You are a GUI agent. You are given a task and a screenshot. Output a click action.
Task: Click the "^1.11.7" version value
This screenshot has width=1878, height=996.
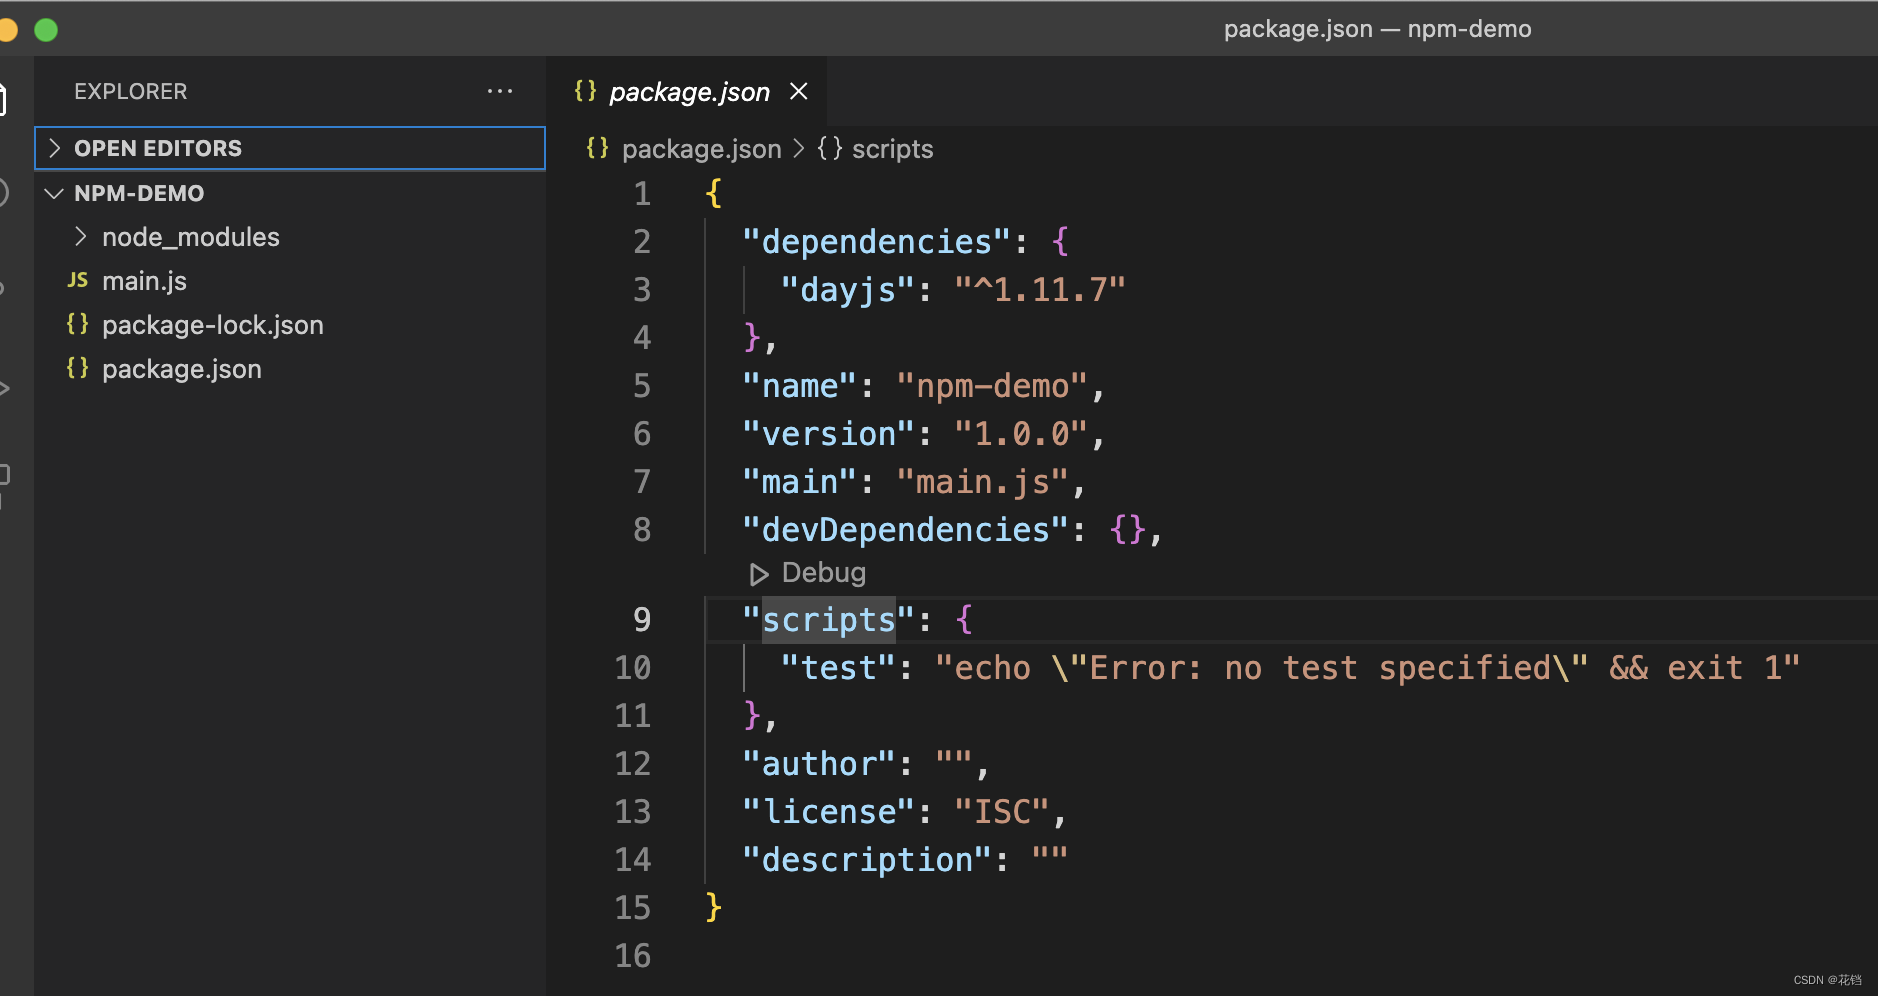[x=1040, y=290]
